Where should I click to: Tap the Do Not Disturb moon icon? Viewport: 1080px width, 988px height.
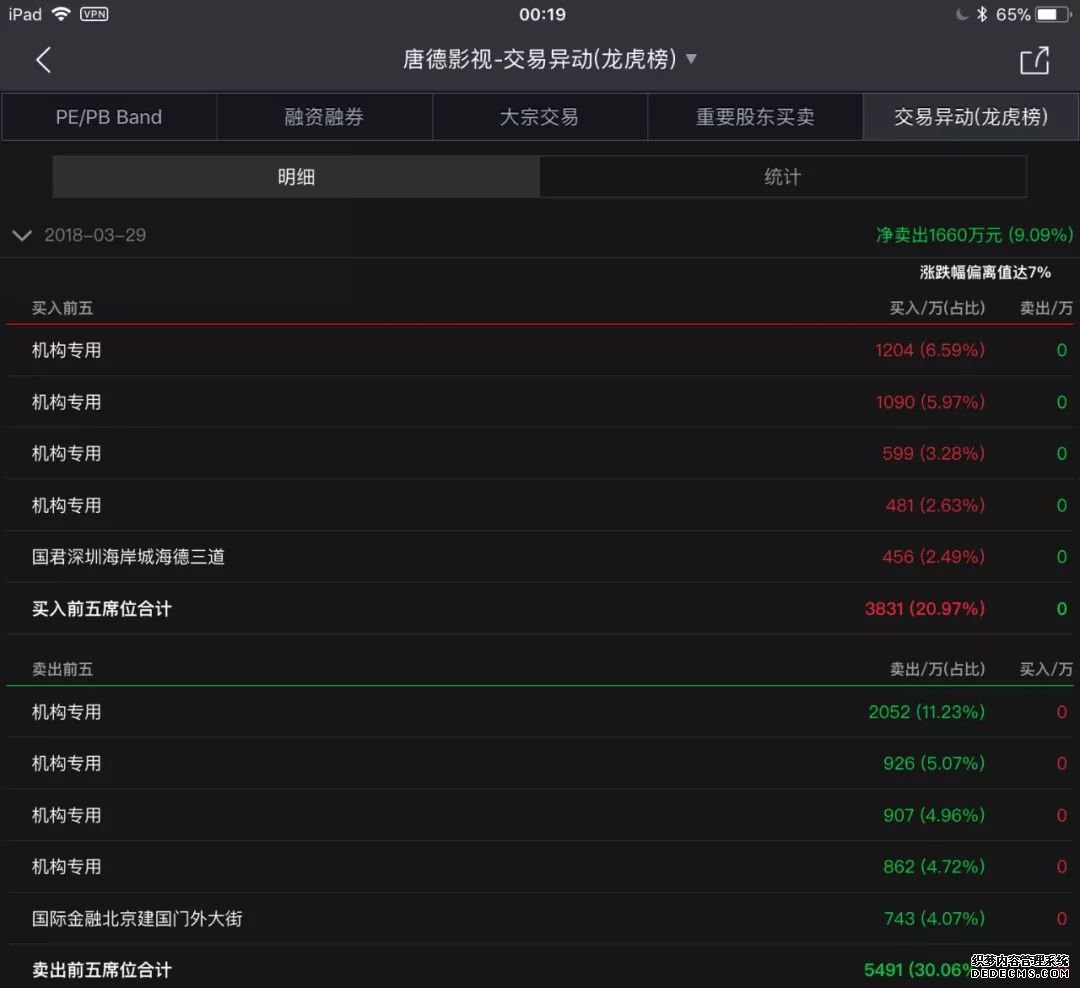(x=962, y=14)
